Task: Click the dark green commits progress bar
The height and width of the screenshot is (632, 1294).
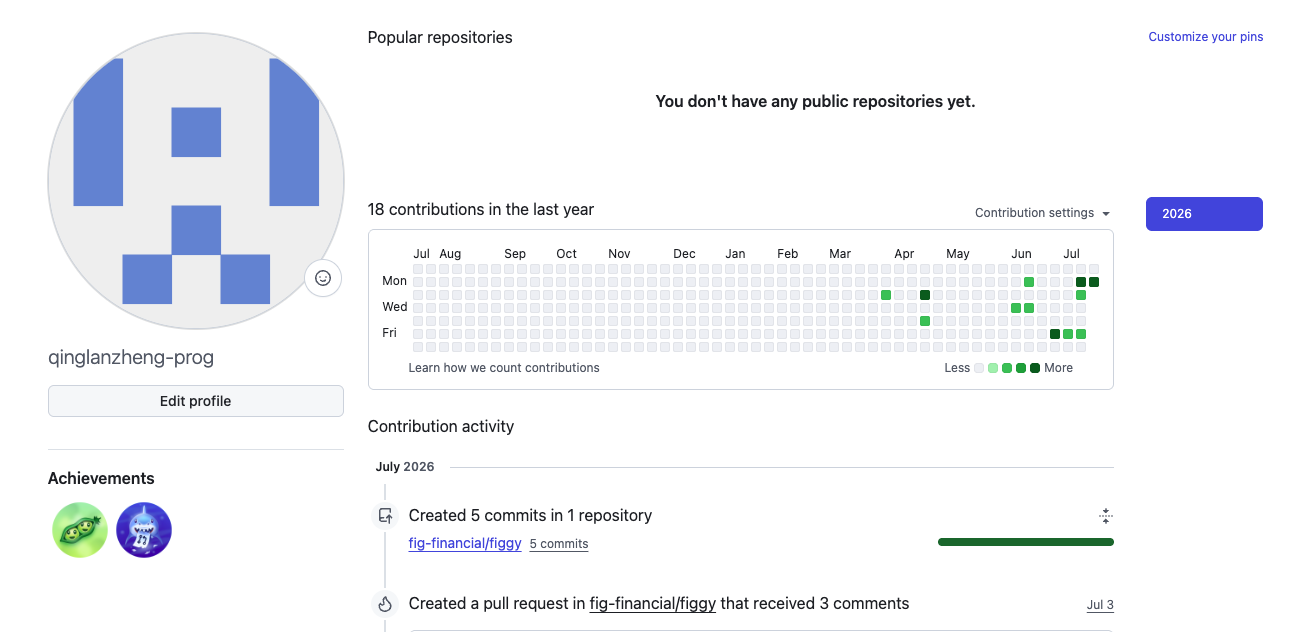Action: point(1026,542)
